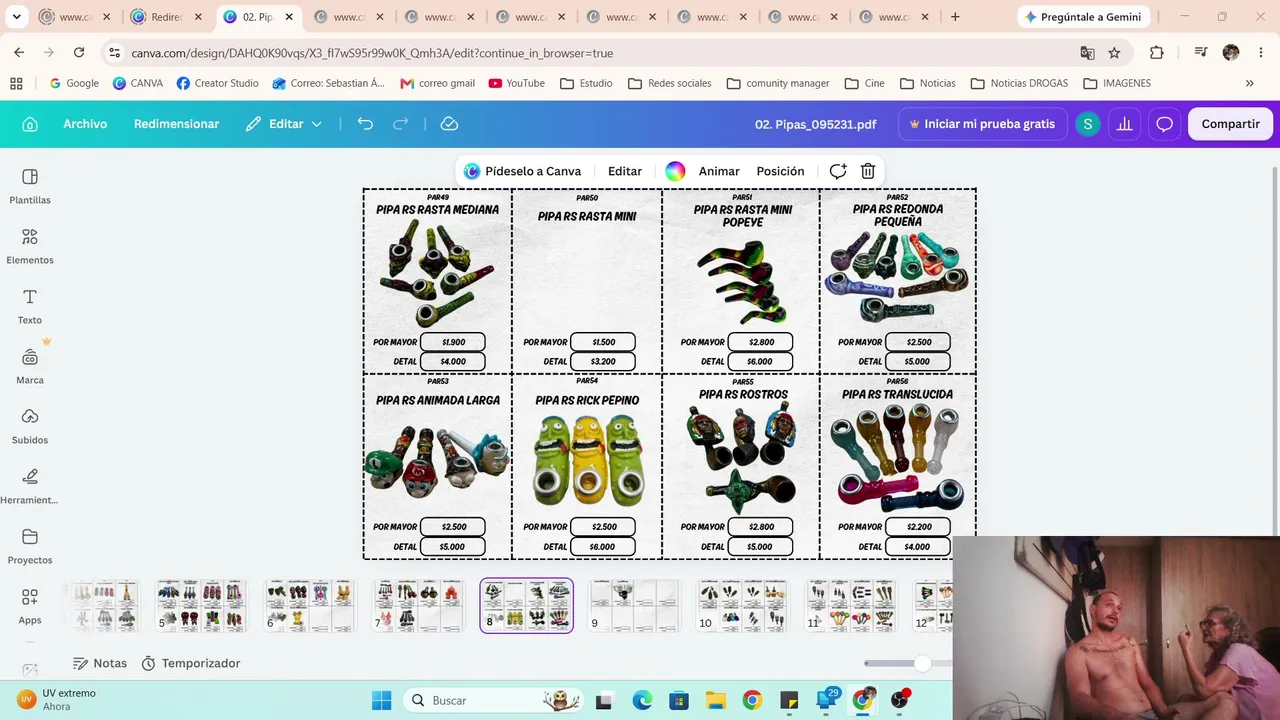Open the Apps panel in sidebar

[x=30, y=606]
